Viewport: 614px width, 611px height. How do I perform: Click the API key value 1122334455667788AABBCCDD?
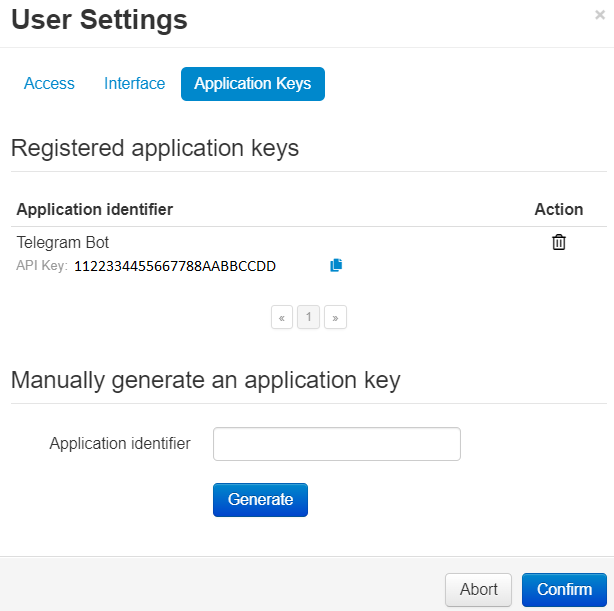[175, 266]
